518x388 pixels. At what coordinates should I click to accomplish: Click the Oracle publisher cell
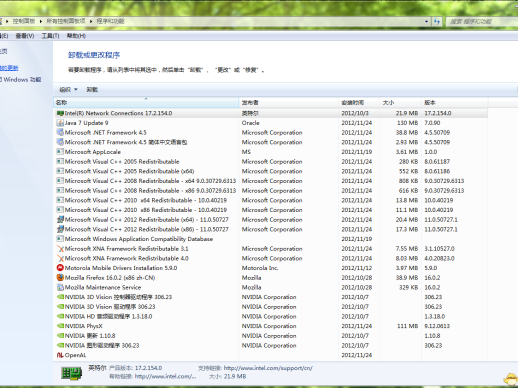click(251, 123)
